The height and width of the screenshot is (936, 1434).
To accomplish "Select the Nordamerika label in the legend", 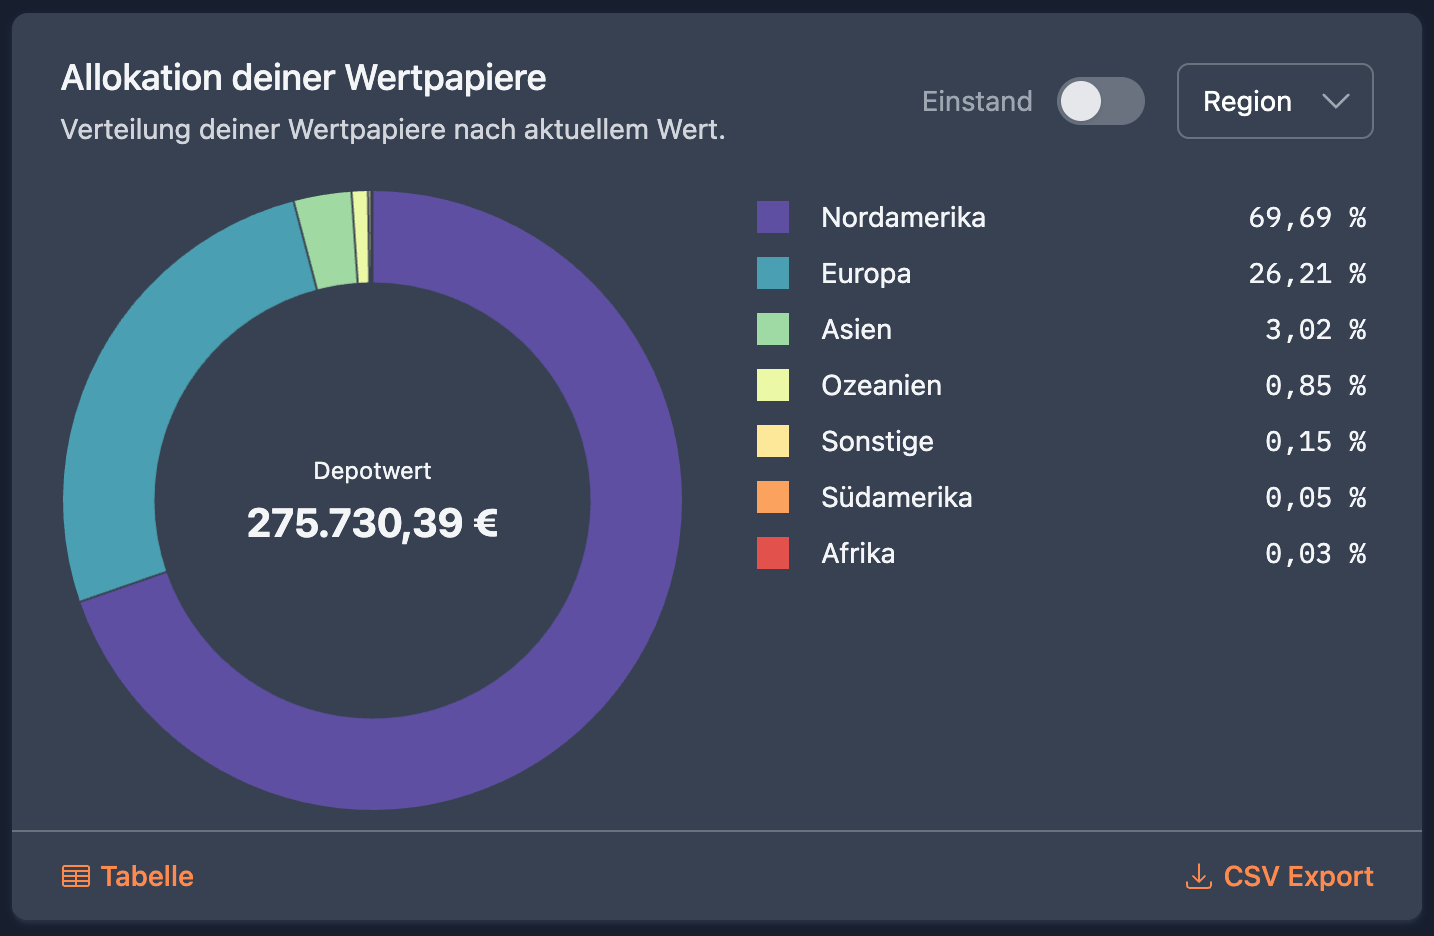I will pyautogui.click(x=903, y=217).
